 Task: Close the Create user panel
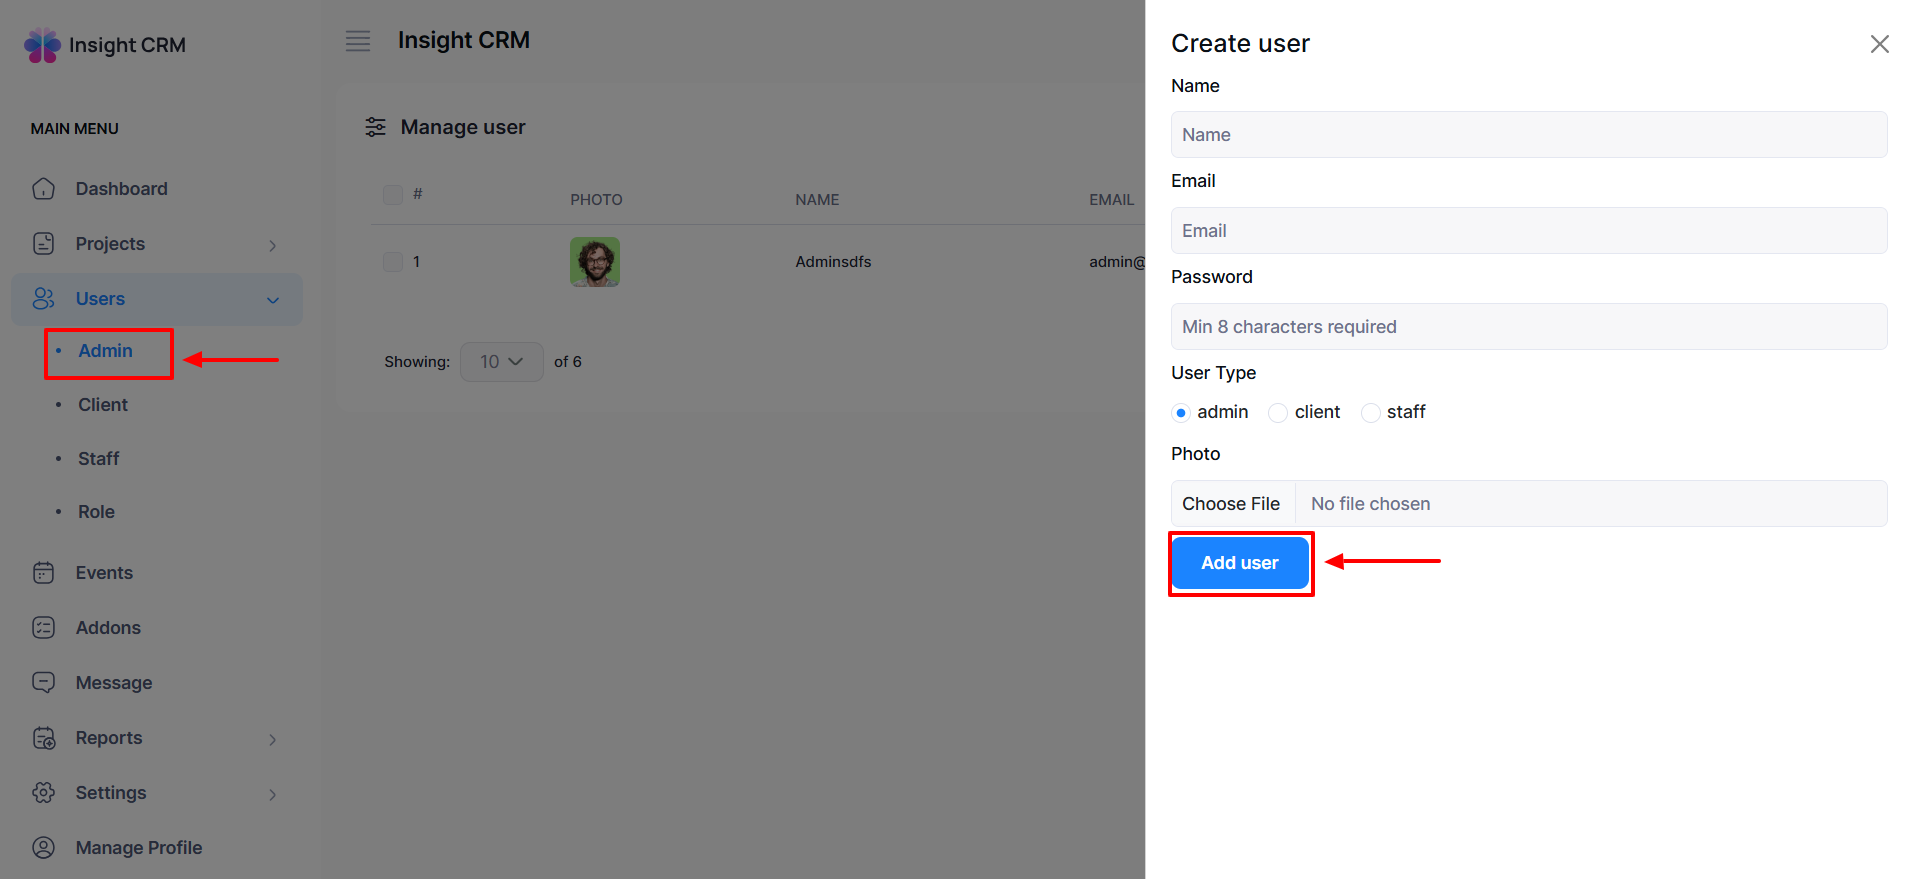1879,44
